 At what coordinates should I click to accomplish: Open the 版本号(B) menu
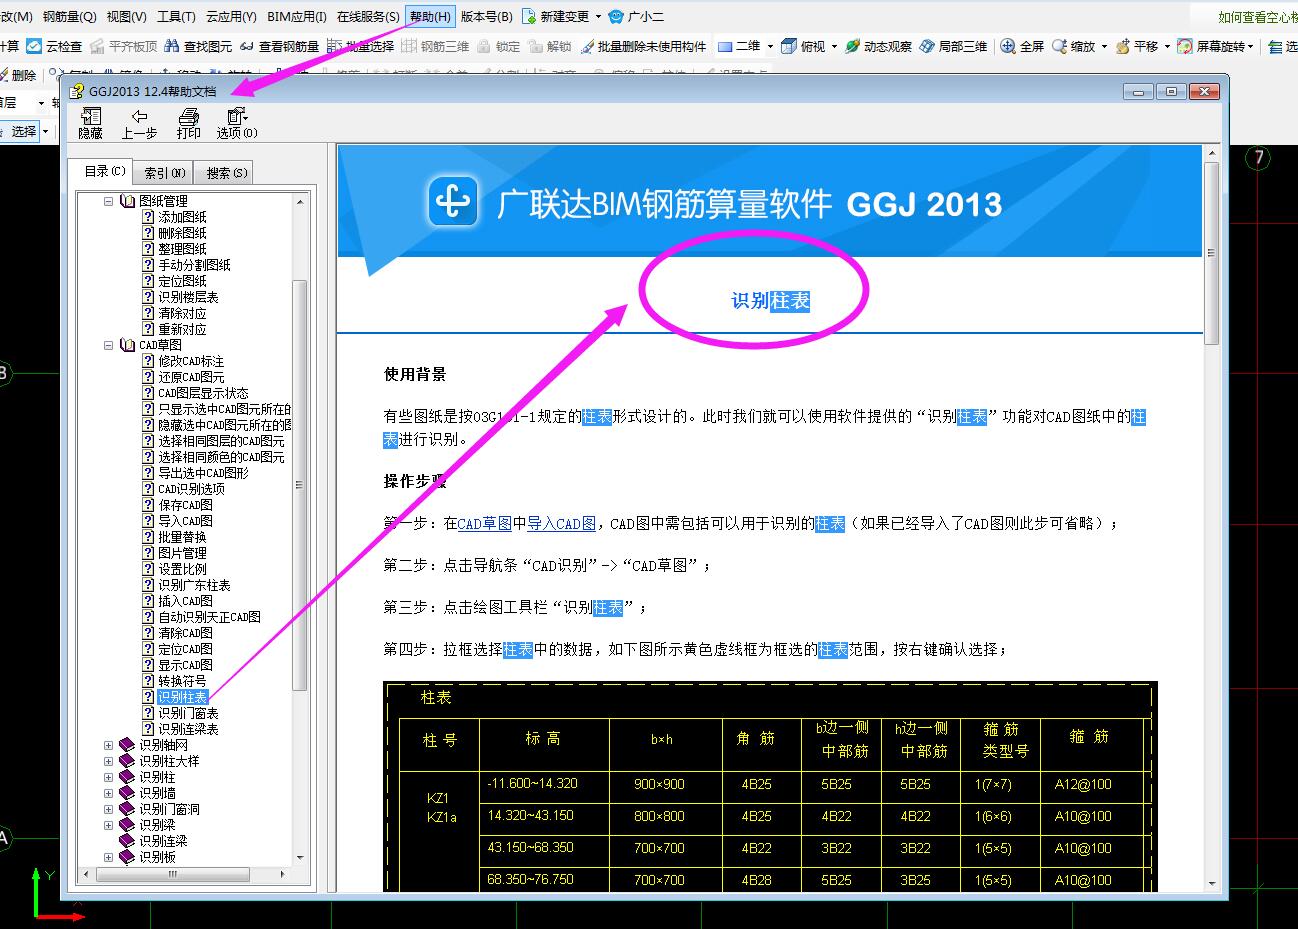(486, 17)
